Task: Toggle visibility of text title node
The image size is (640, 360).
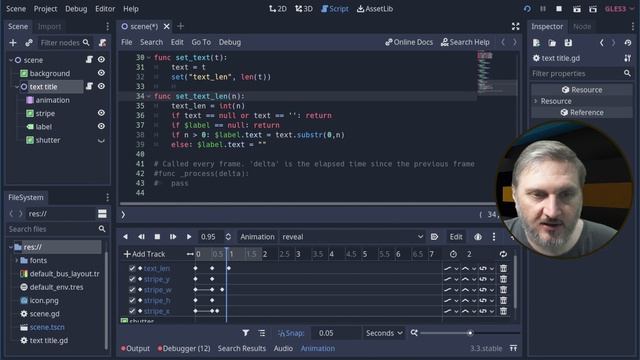Action: tap(101, 87)
